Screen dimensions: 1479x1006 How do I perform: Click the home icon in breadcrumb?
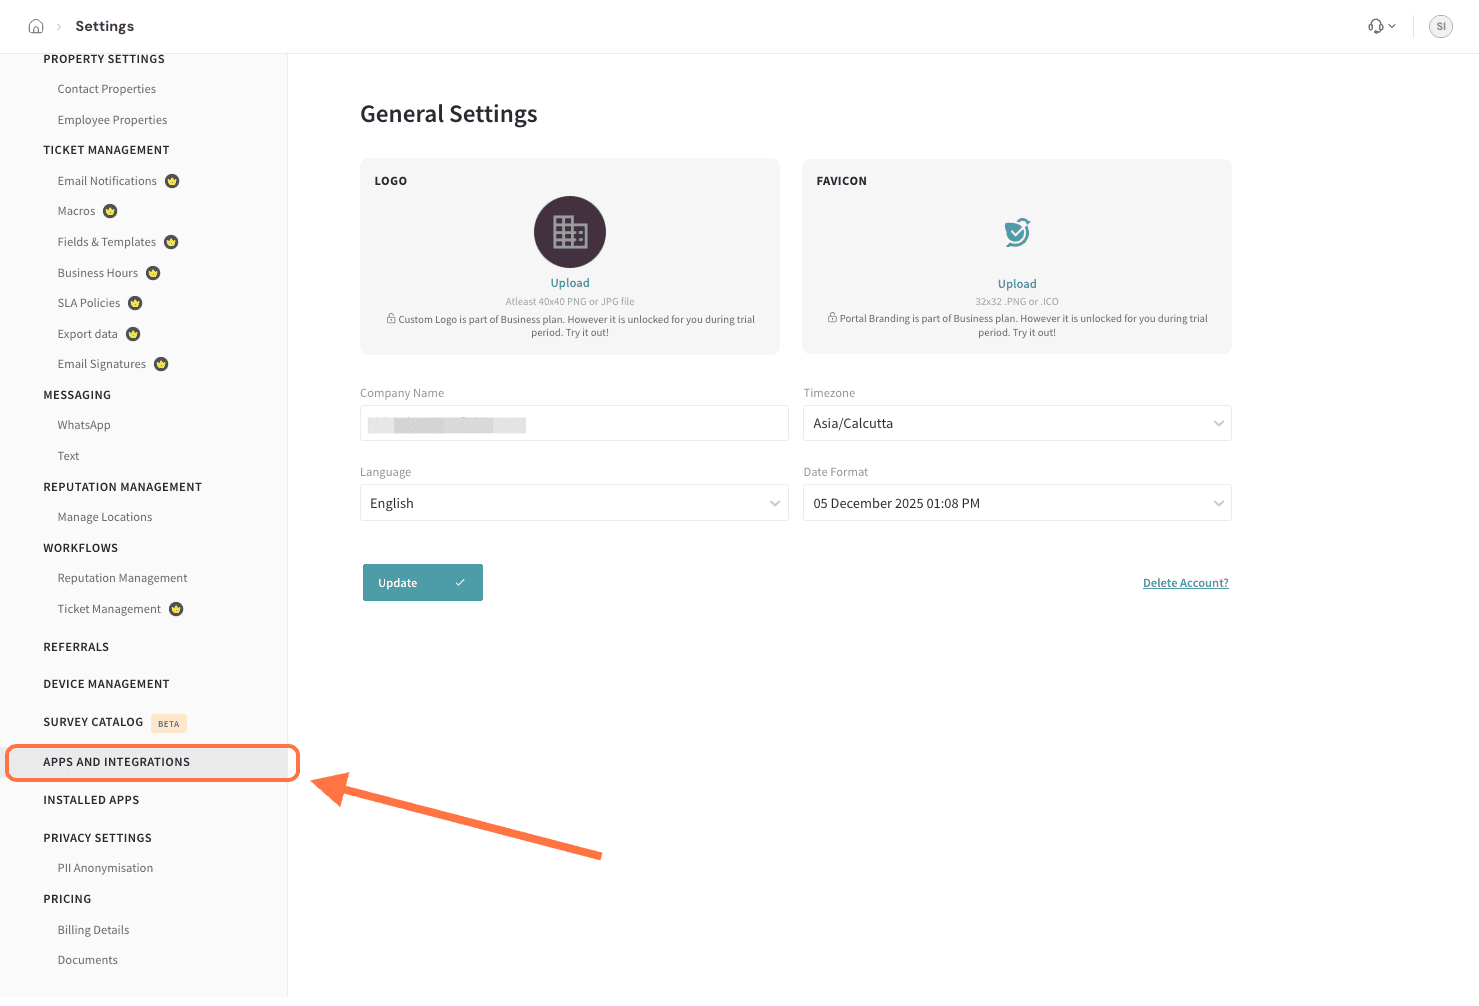[x=36, y=26]
